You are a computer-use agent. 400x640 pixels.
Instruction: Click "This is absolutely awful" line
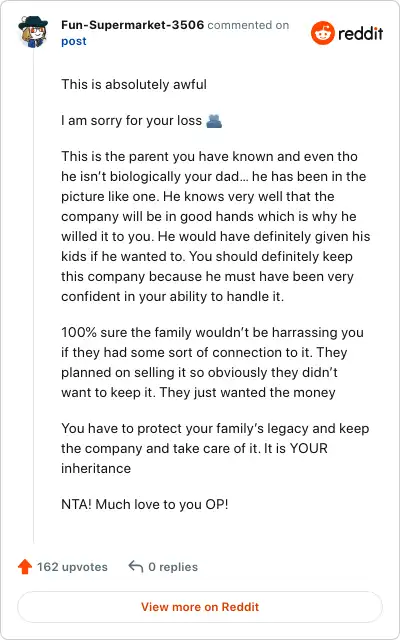(x=134, y=84)
